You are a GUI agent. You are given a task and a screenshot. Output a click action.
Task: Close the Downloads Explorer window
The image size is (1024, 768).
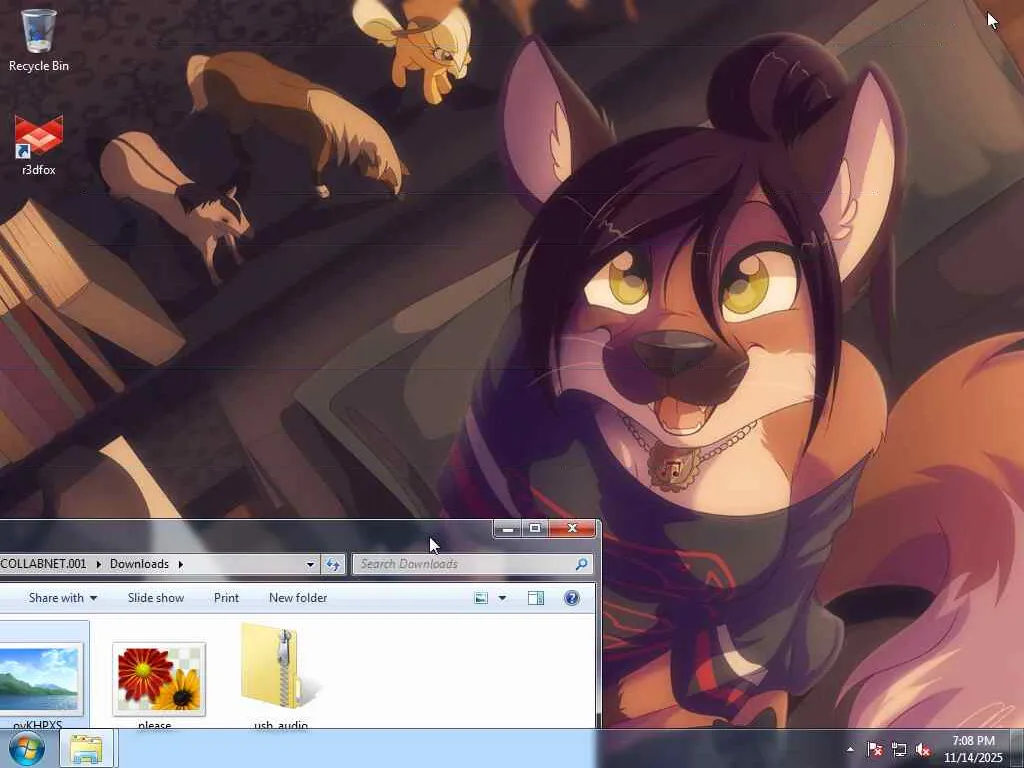click(x=572, y=528)
